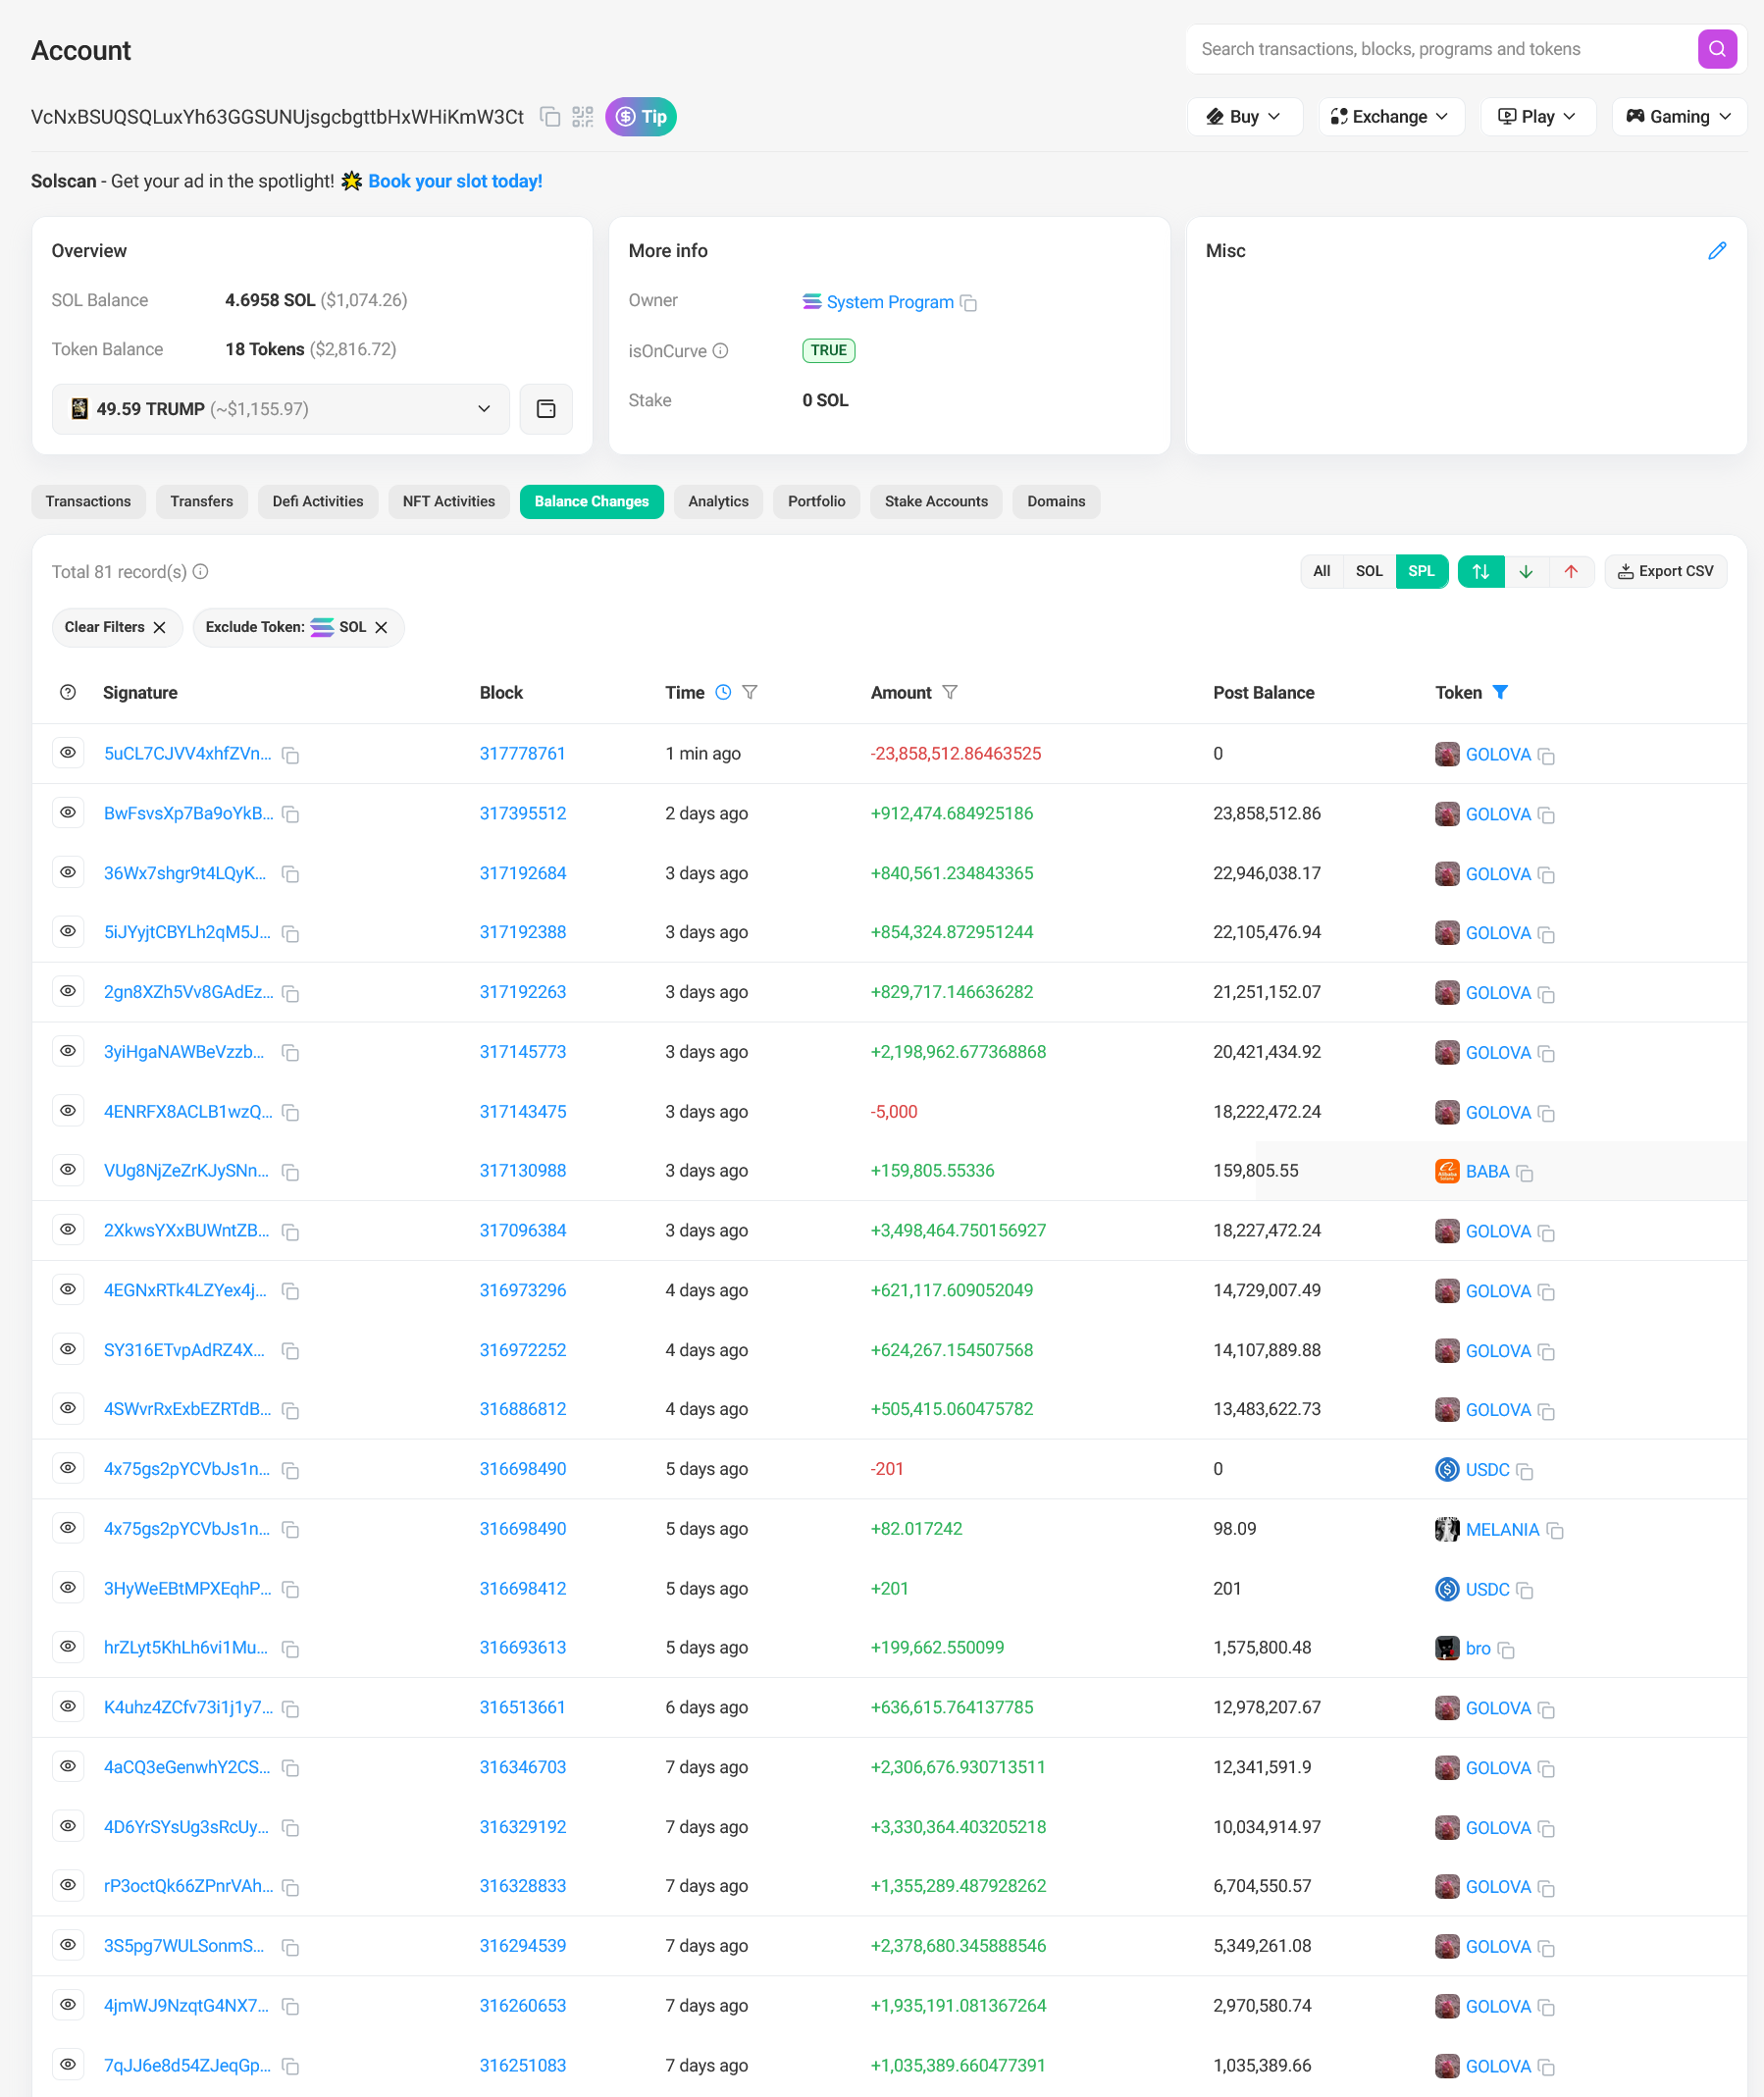Open the Domains tab
Viewport: 1764px width, 2097px height.
1056,502
